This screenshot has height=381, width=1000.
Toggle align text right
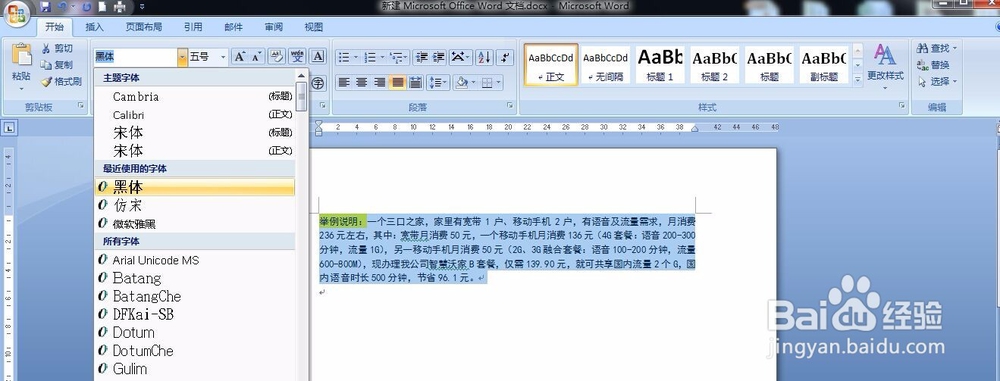[379, 82]
